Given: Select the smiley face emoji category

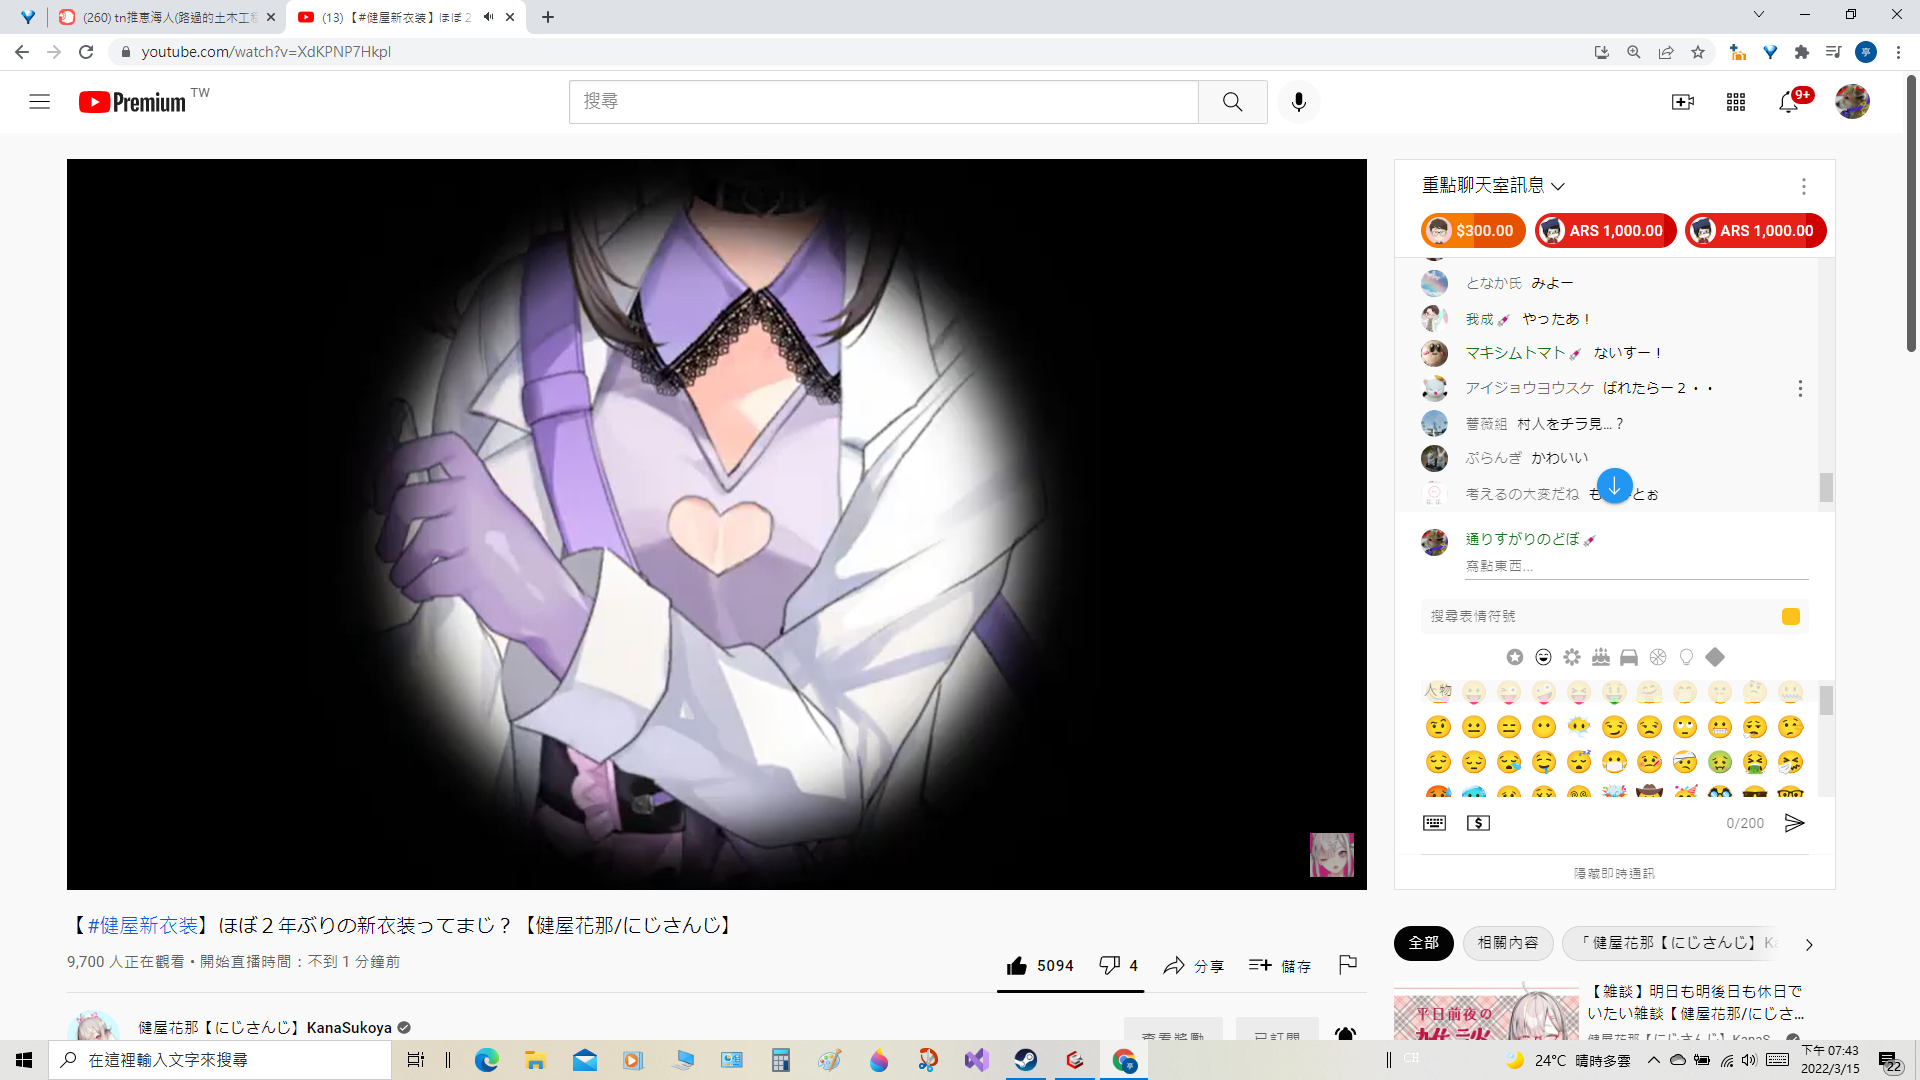Looking at the screenshot, I should 1543,657.
